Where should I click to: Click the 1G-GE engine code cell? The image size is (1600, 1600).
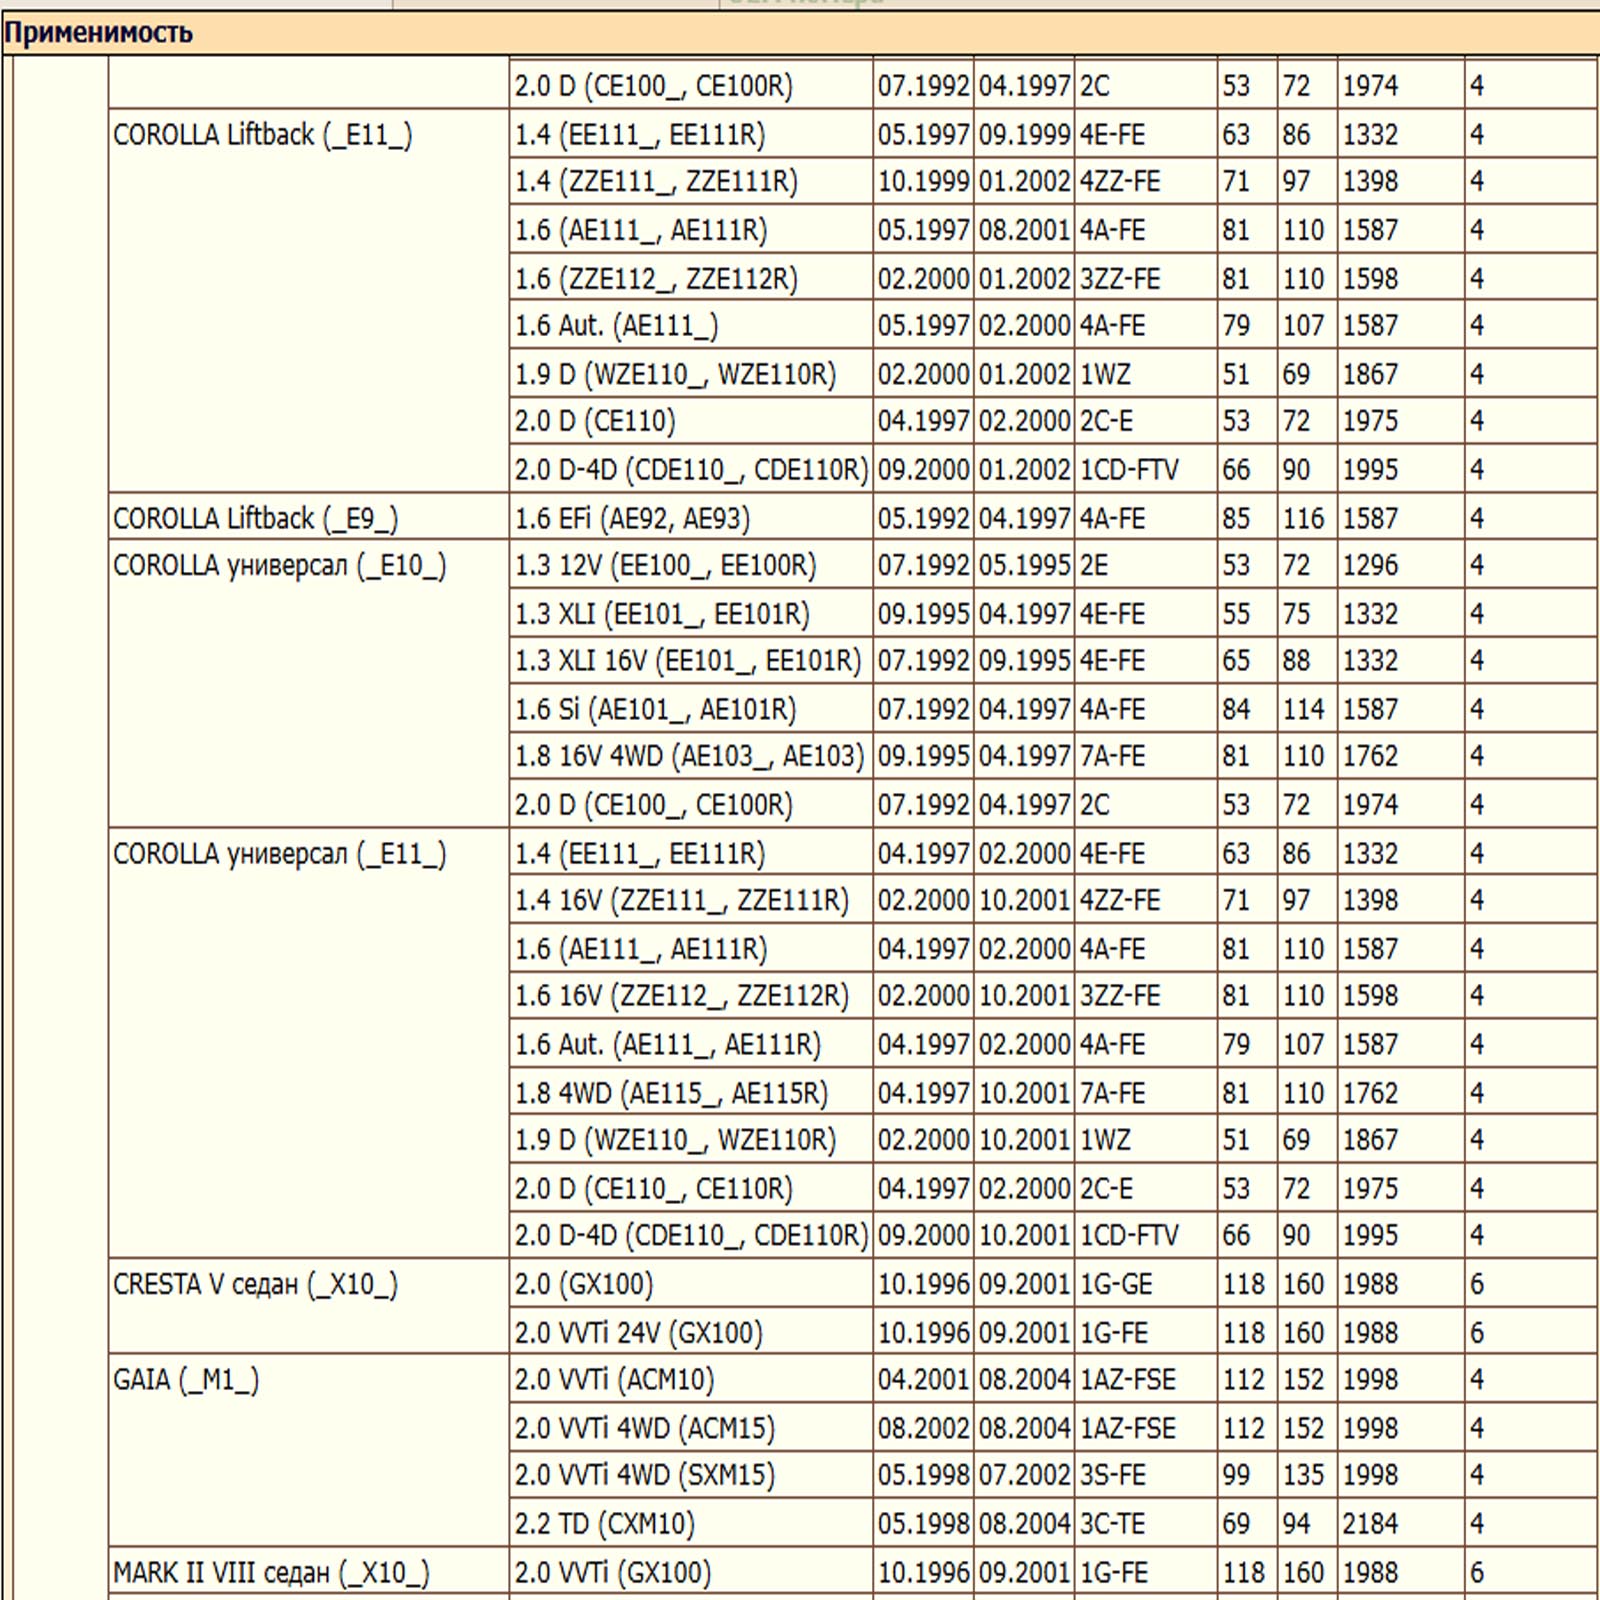pos(1116,1284)
